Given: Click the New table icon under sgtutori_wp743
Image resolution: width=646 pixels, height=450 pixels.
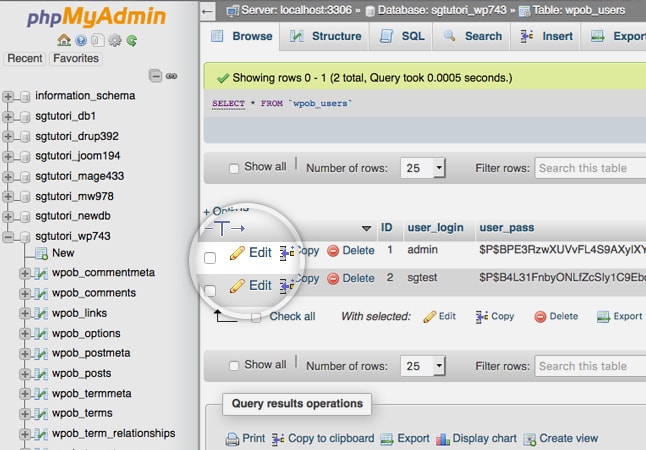Looking at the screenshot, I should tap(41, 253).
